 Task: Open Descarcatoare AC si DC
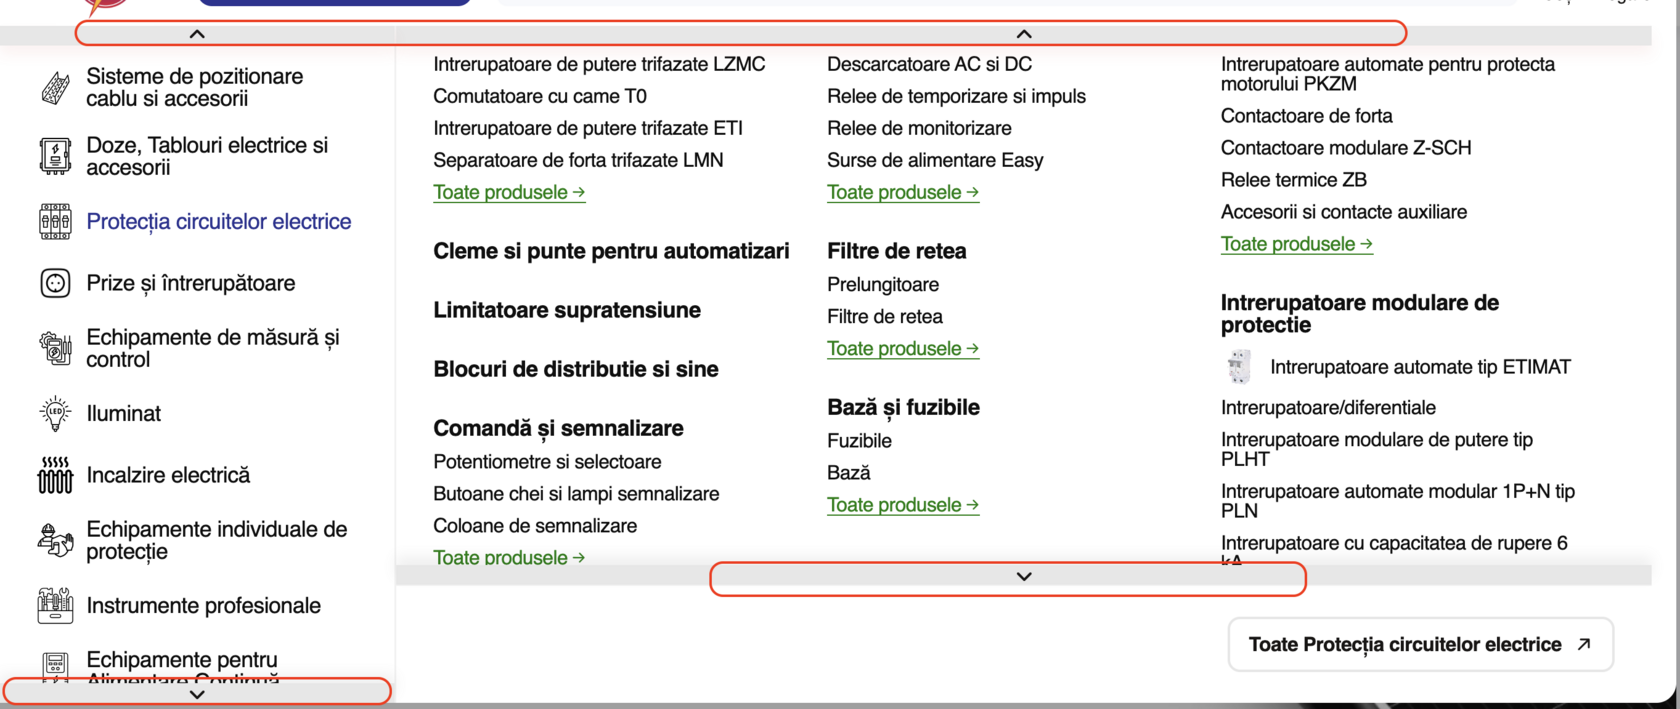(929, 64)
